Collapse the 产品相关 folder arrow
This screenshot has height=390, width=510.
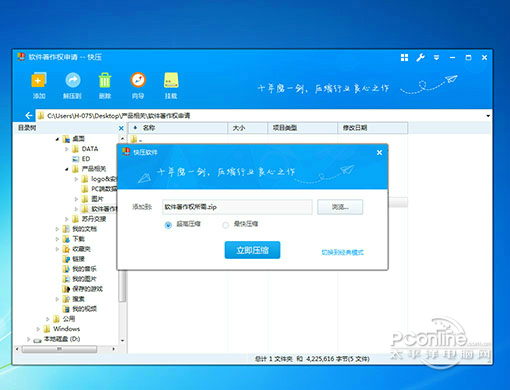coord(67,169)
